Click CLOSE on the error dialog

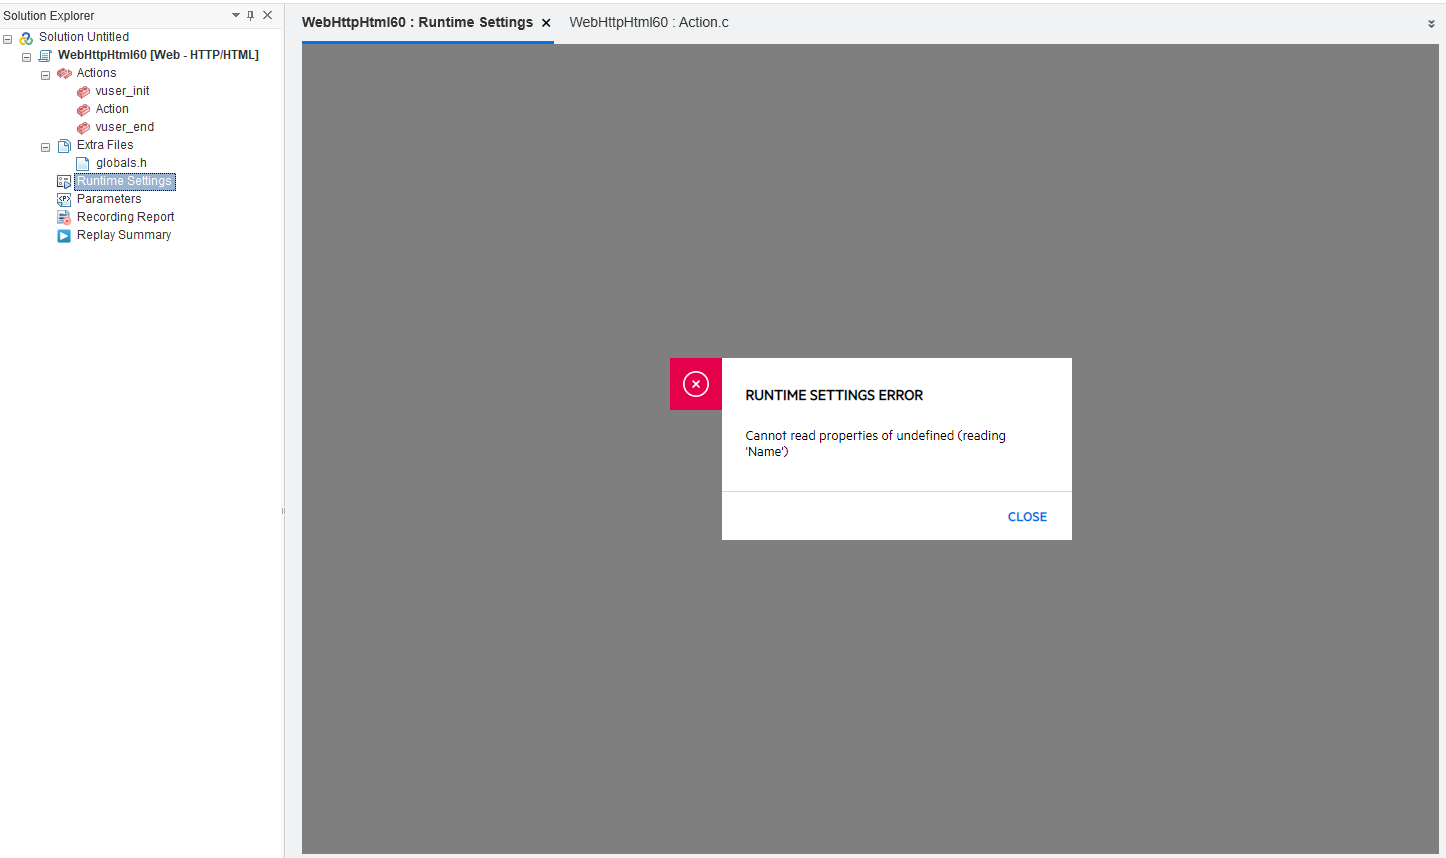point(1027,516)
